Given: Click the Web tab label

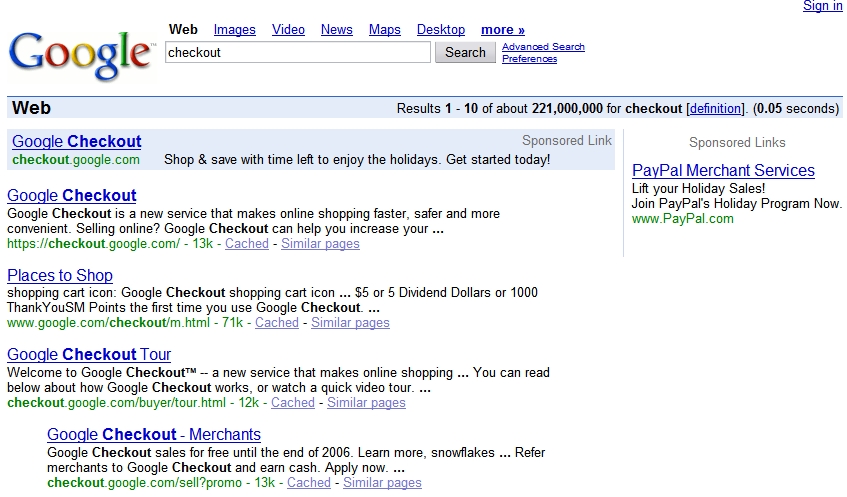Looking at the screenshot, I should (x=183, y=30).
